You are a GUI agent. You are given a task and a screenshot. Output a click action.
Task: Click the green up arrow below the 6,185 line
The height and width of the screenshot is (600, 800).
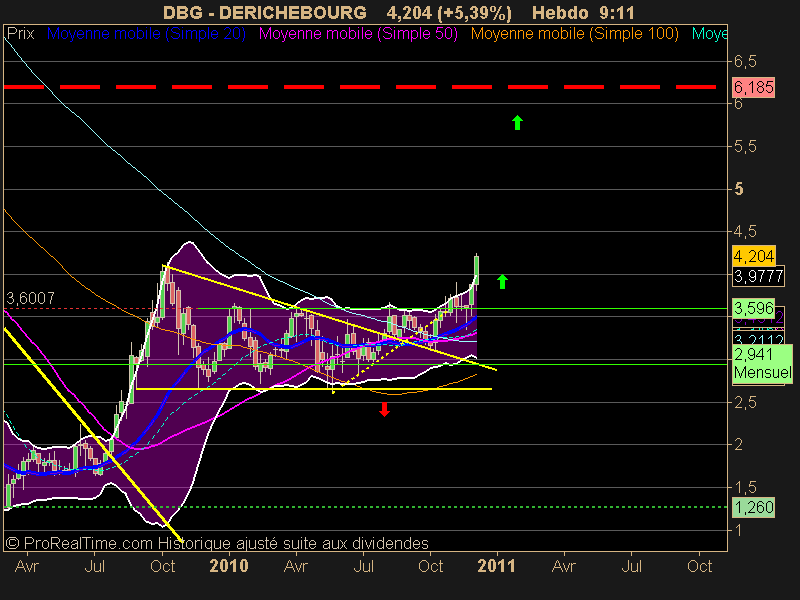coord(517,122)
